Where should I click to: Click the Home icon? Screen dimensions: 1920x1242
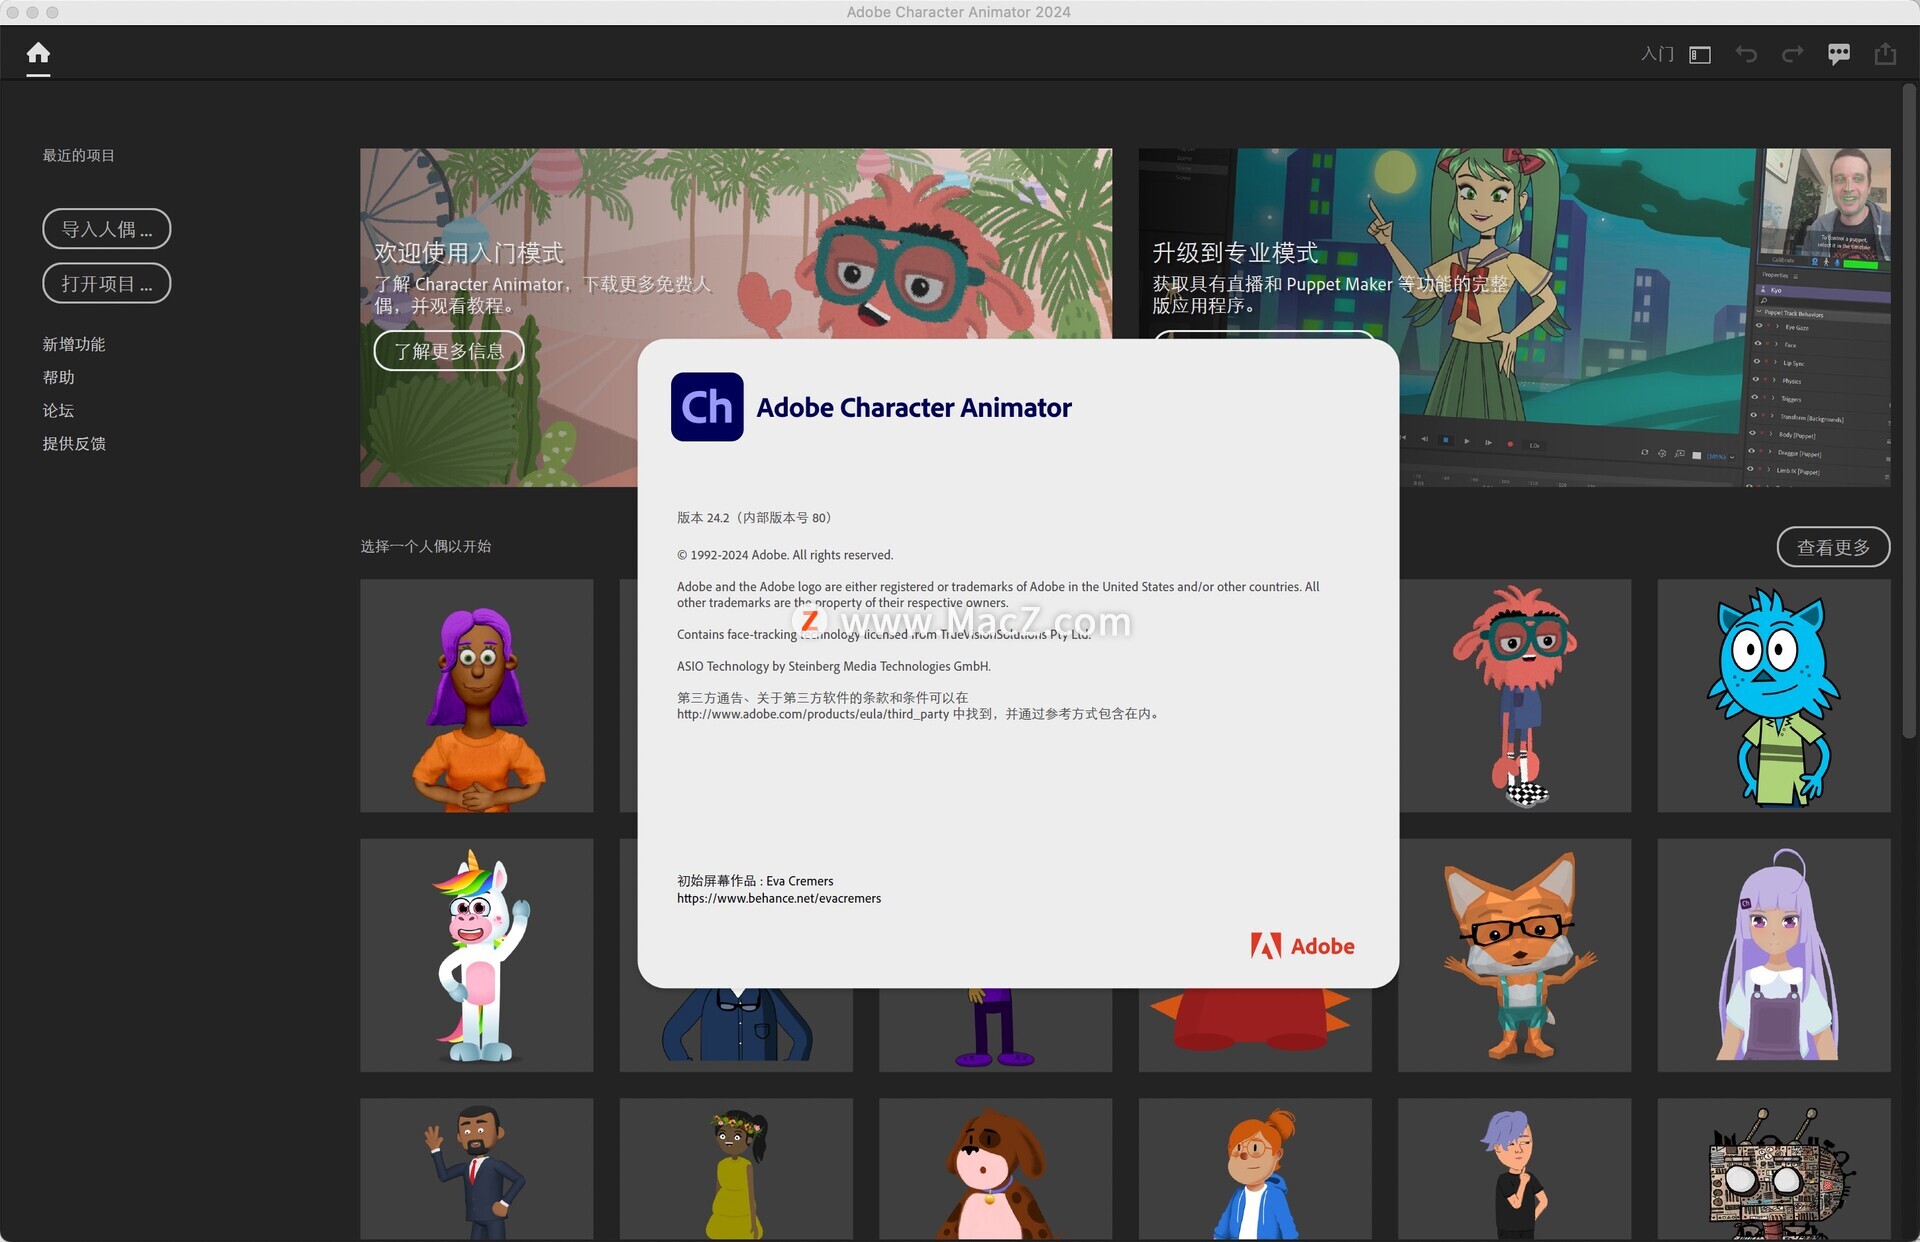pos(38,53)
